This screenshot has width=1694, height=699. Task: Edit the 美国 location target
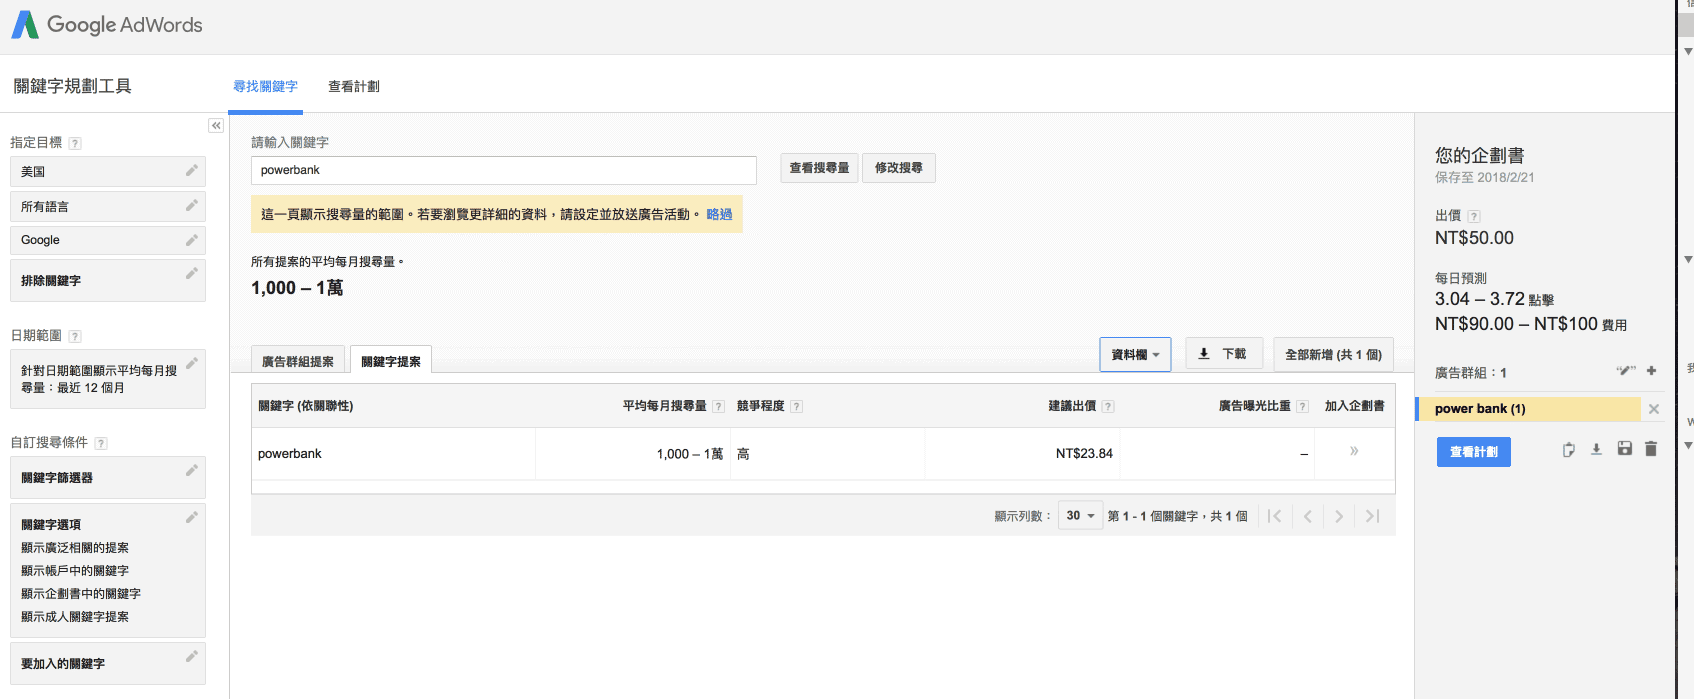pos(191,171)
